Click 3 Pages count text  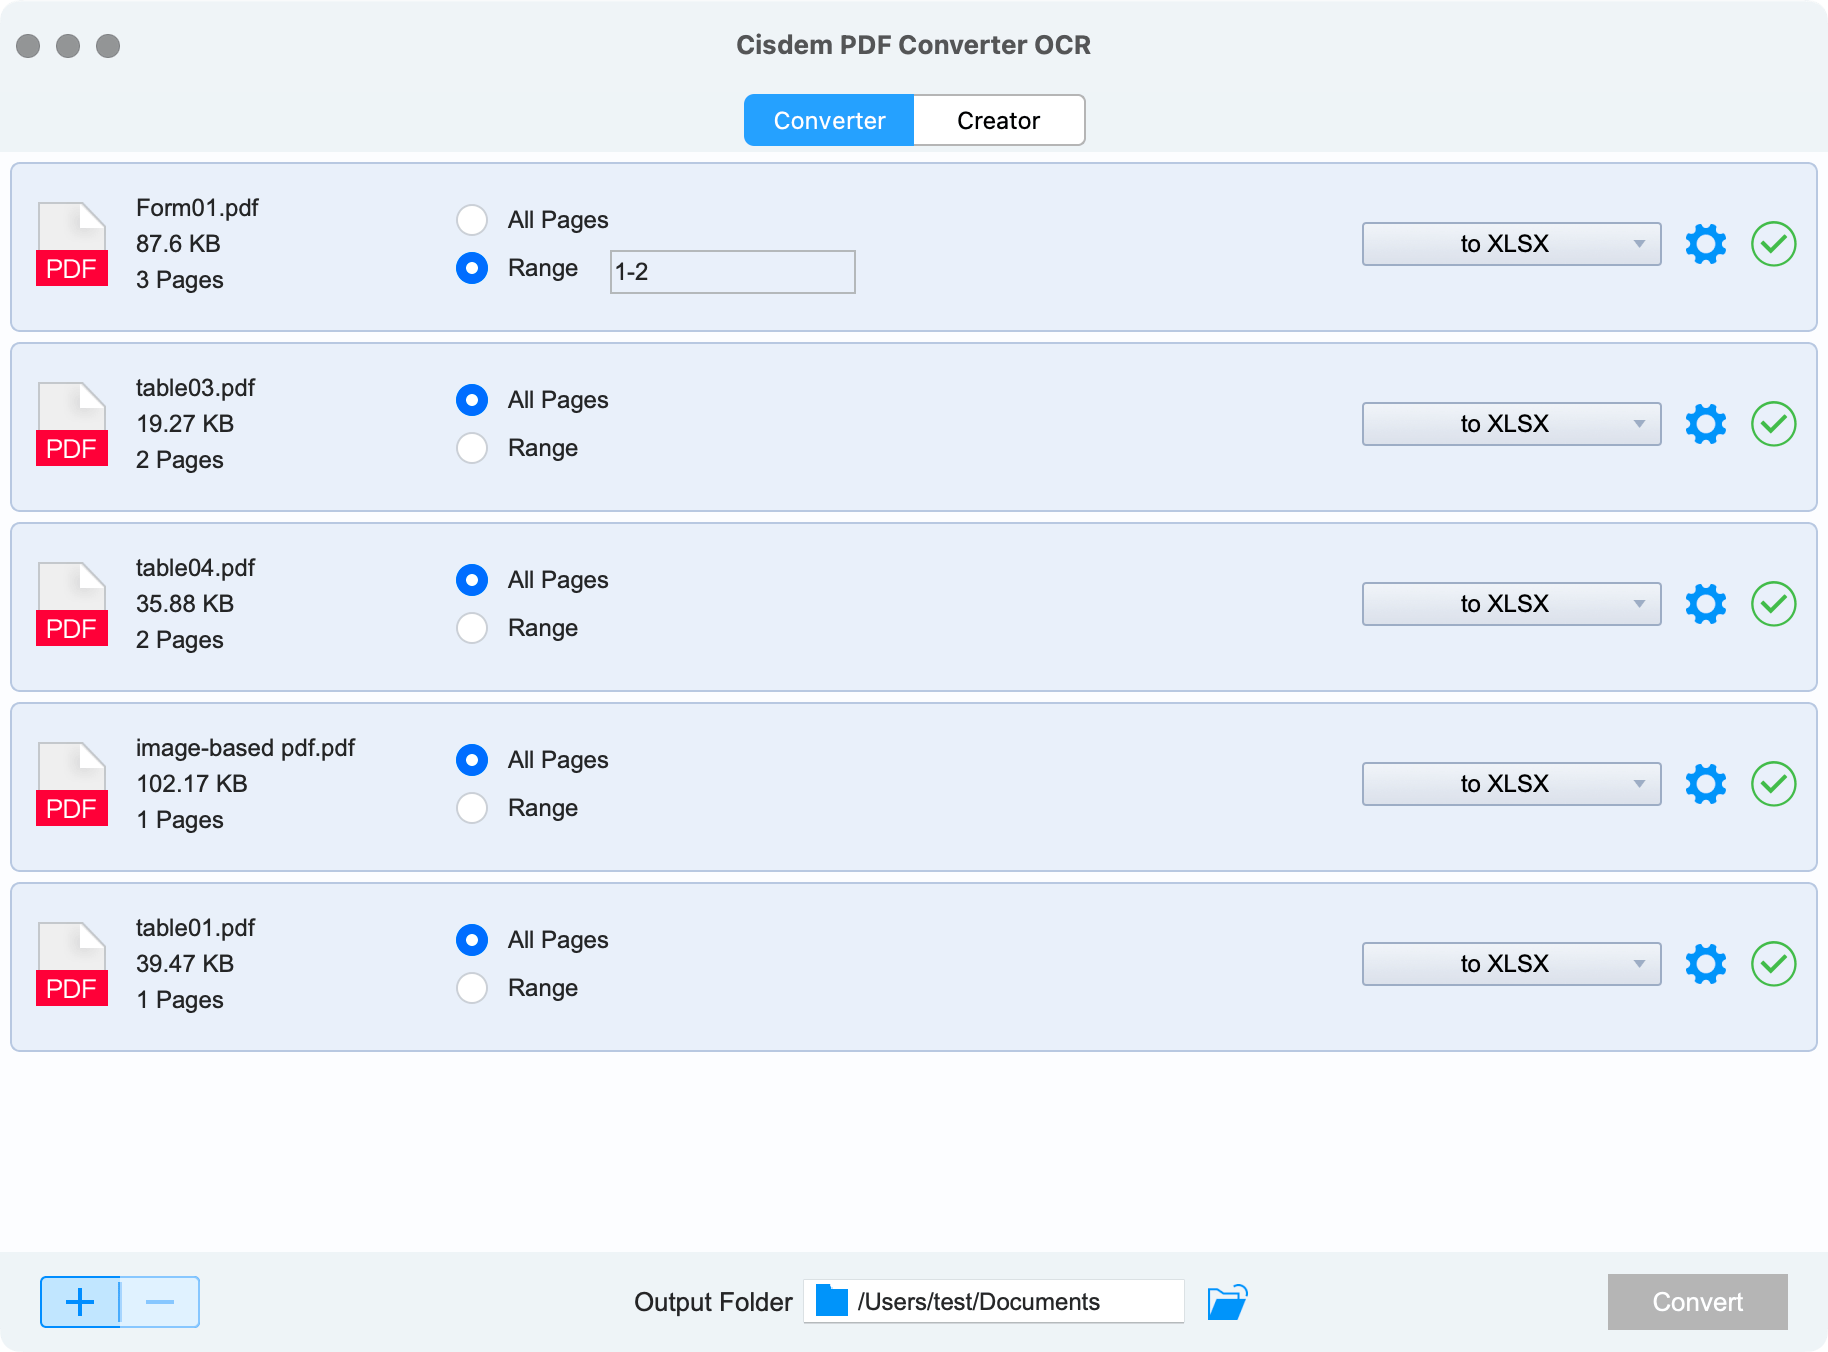180,280
